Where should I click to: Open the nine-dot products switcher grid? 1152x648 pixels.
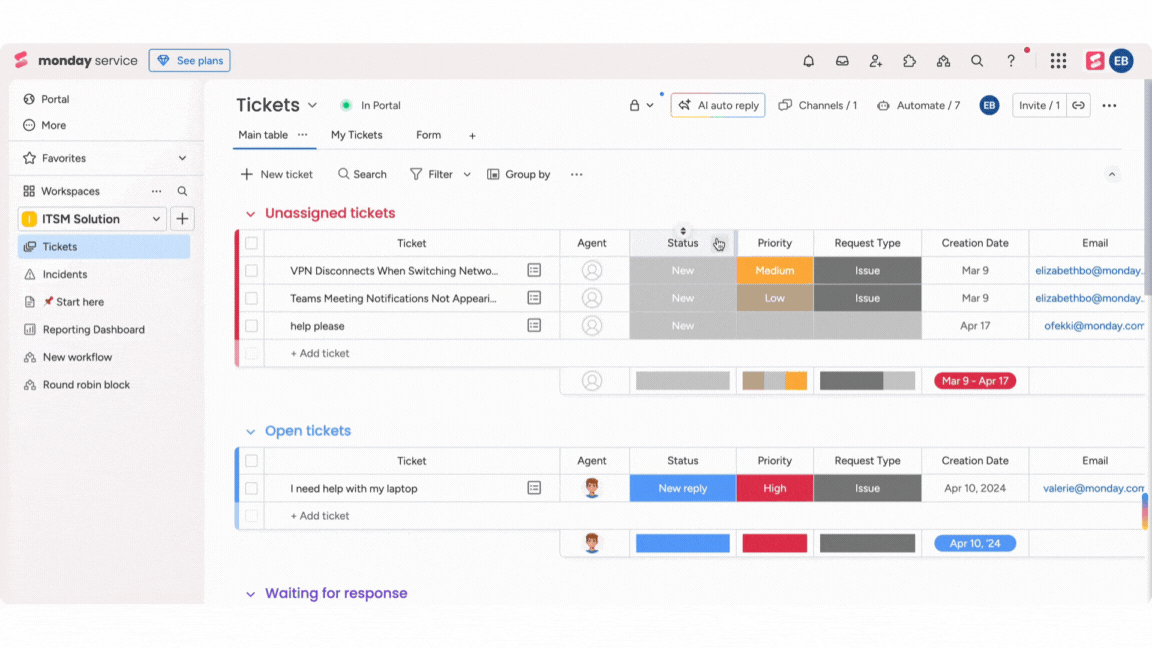click(x=1058, y=61)
